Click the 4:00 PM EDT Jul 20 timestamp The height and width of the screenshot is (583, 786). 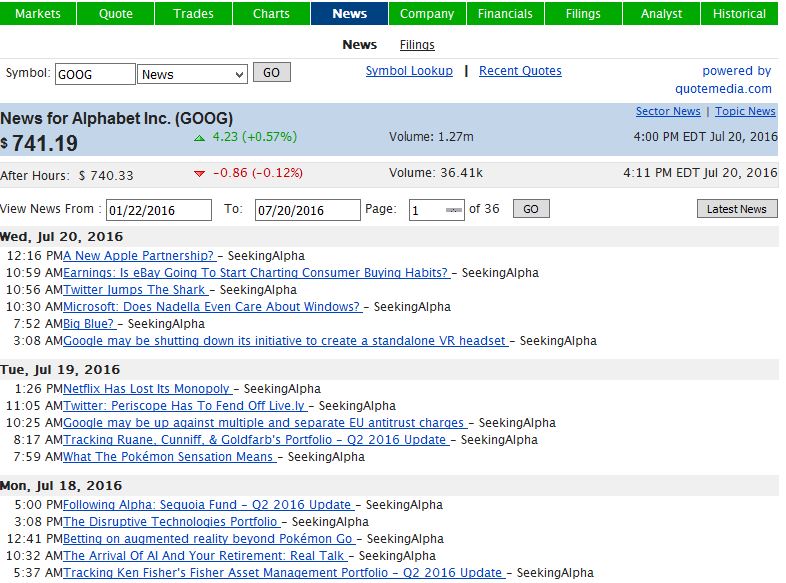pyautogui.click(x=705, y=136)
